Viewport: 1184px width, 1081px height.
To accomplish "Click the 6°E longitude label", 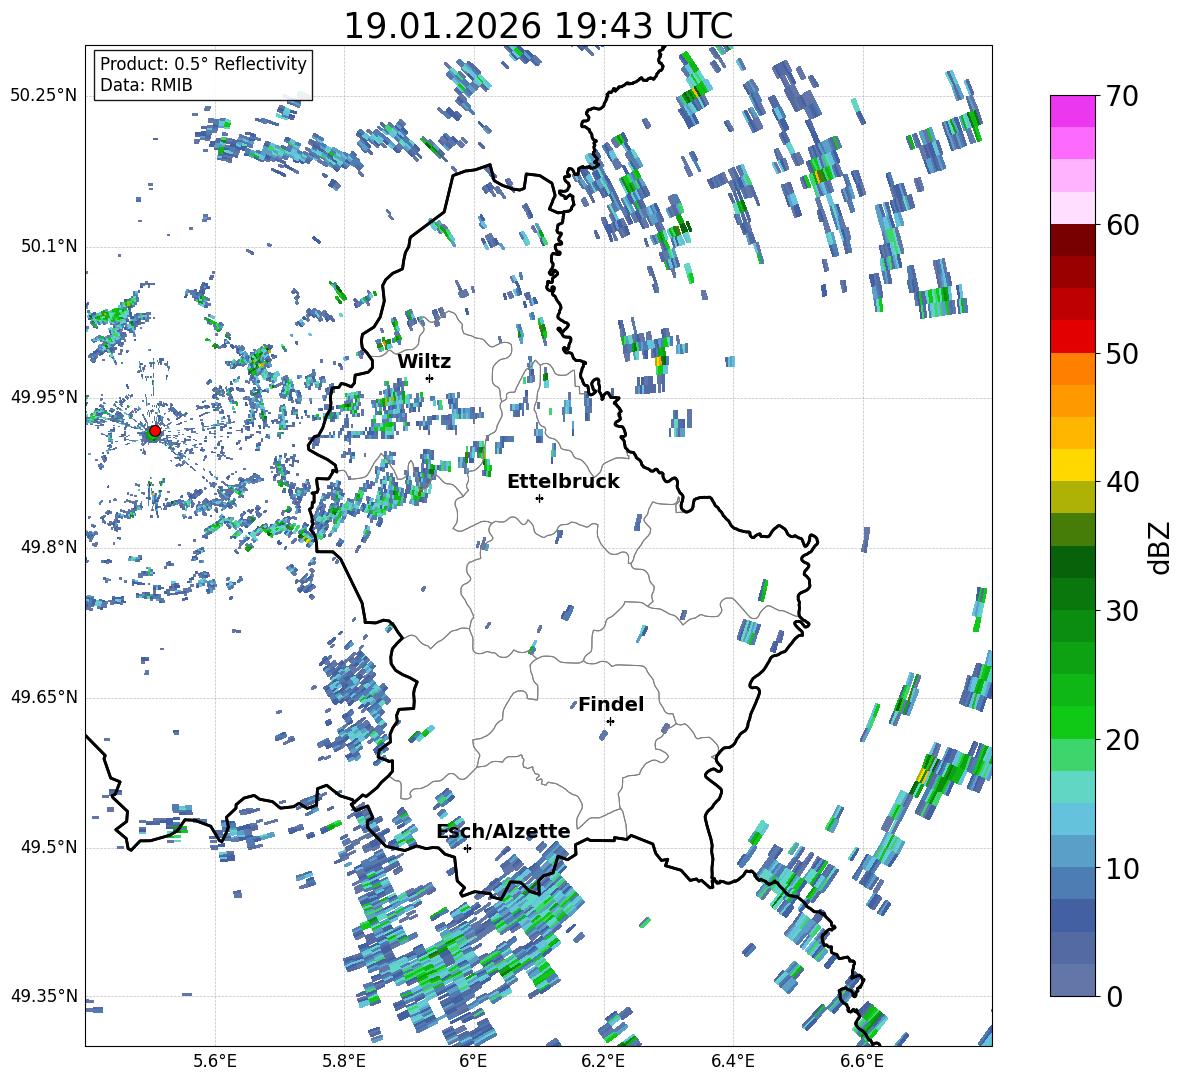I will 473,1061.
